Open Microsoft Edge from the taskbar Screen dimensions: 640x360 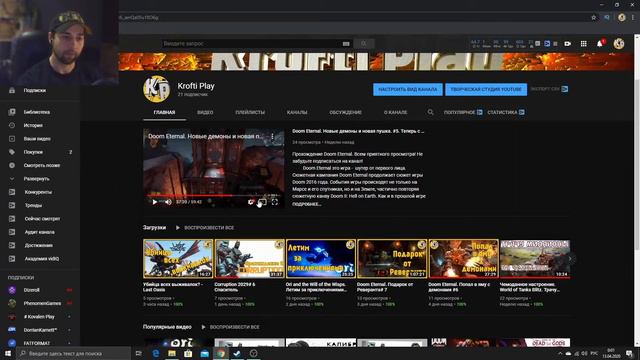[156, 353]
